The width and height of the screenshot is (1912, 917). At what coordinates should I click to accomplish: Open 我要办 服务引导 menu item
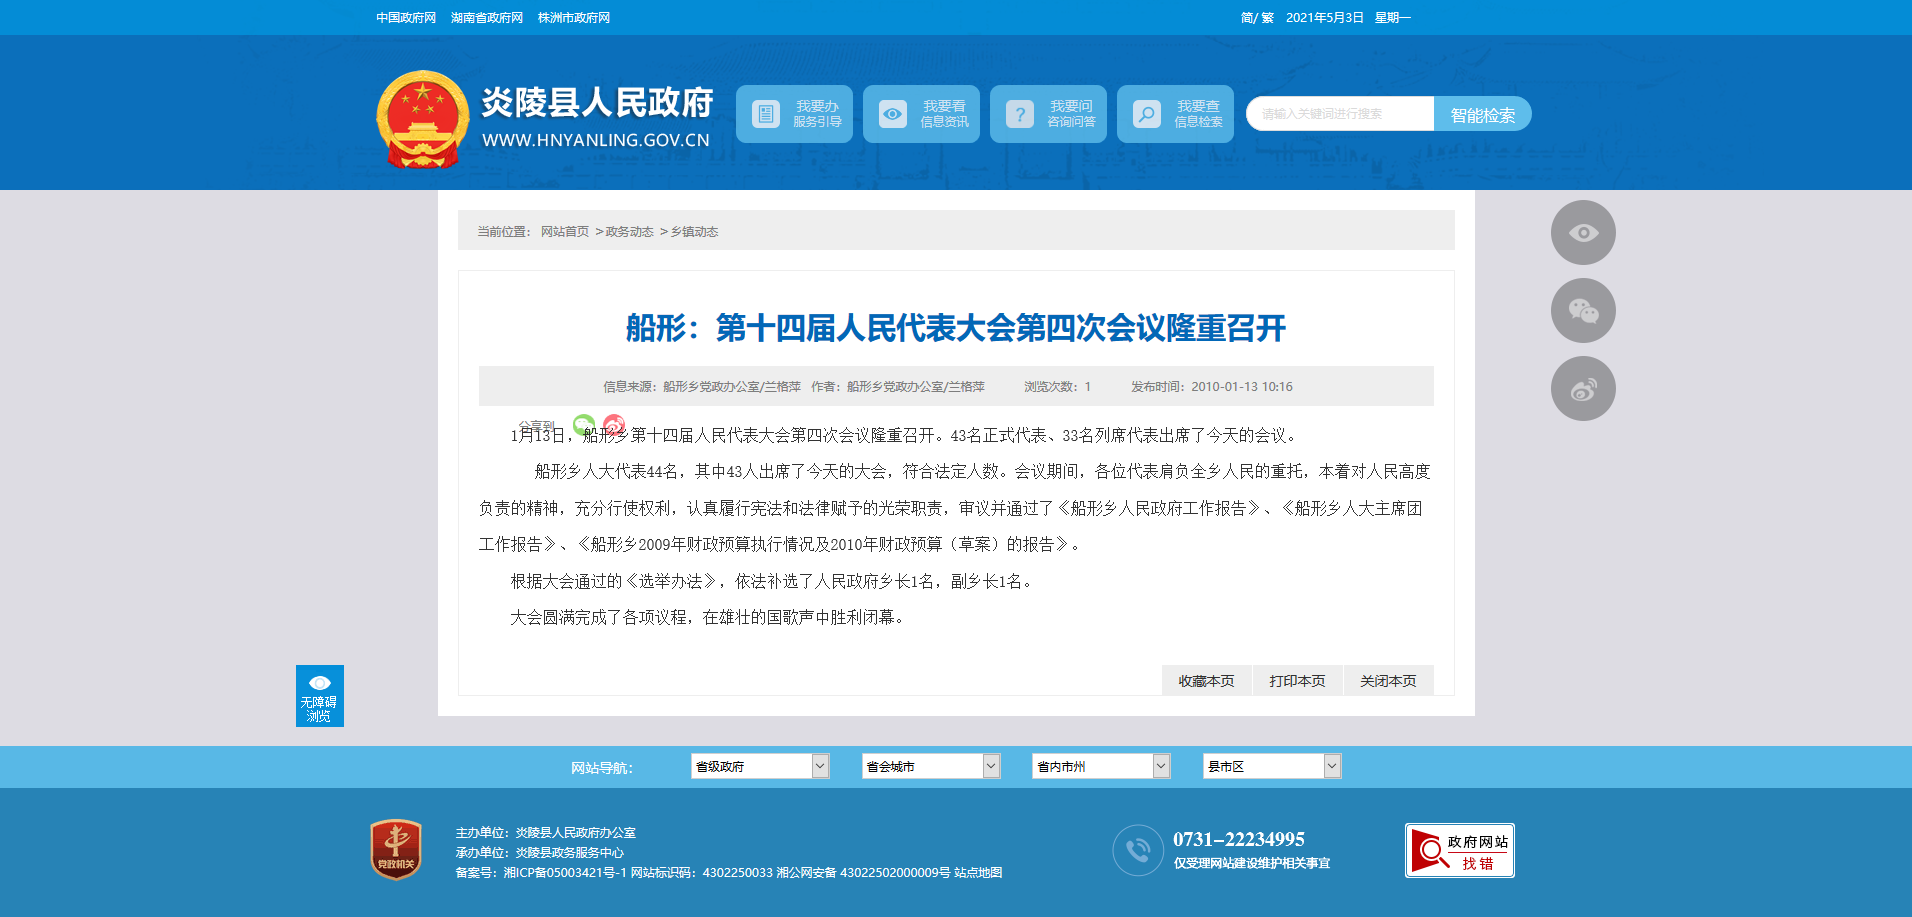794,114
